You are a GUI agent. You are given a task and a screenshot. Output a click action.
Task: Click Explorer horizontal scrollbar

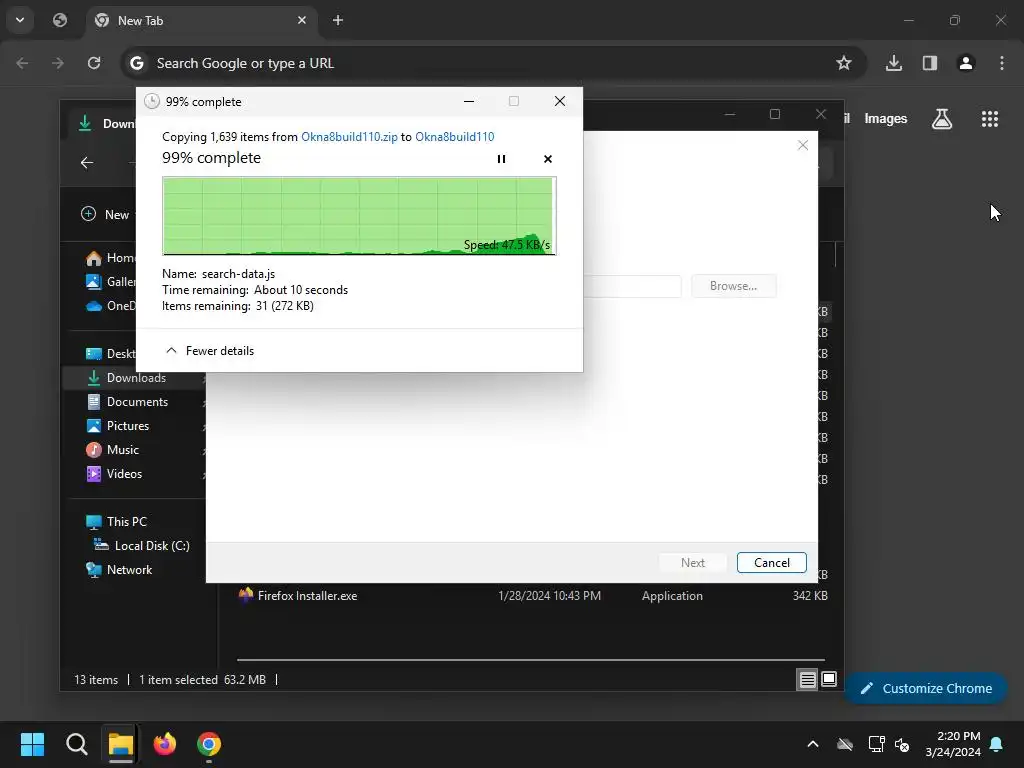(530, 660)
